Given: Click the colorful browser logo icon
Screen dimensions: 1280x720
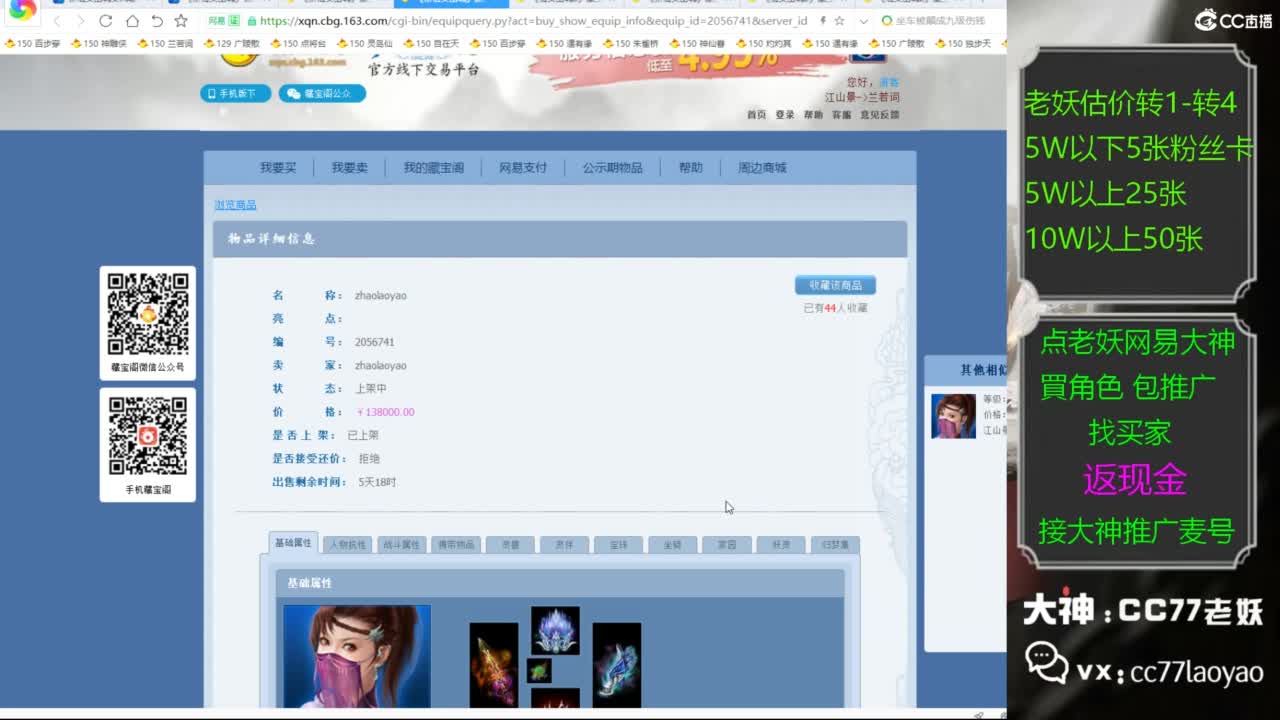Looking at the screenshot, I should coord(22,10).
